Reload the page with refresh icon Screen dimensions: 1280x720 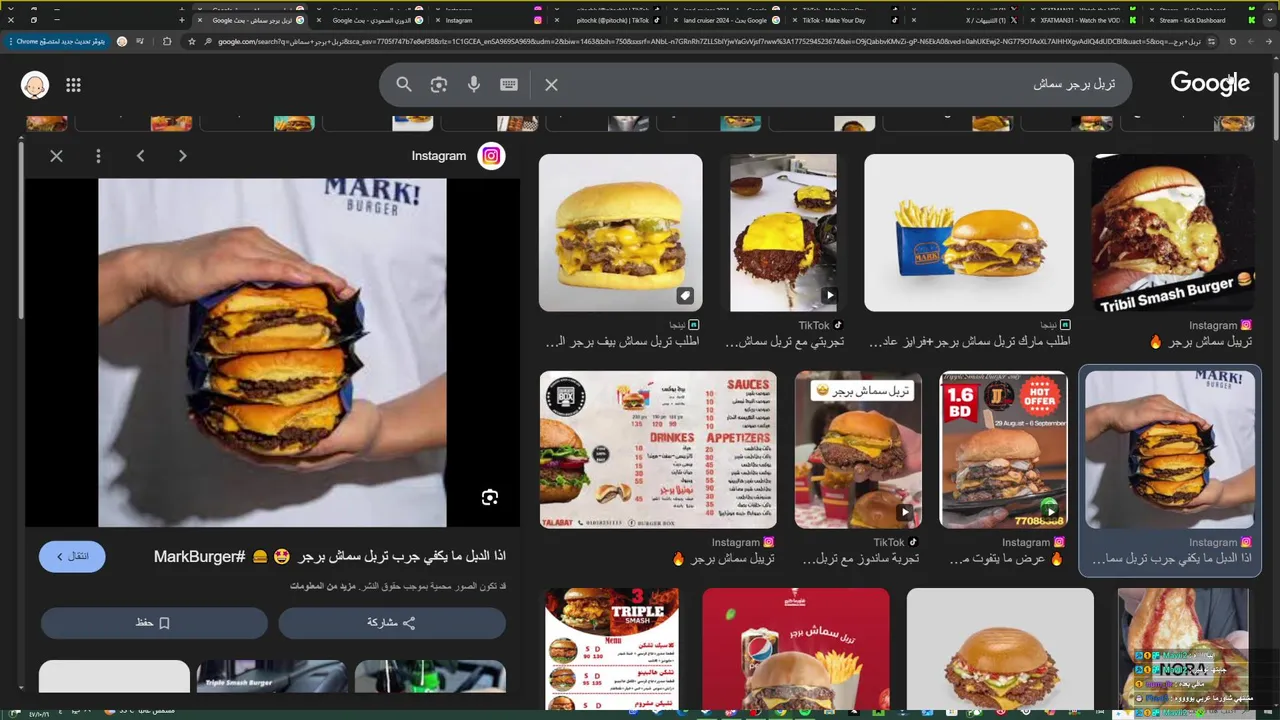1232,41
